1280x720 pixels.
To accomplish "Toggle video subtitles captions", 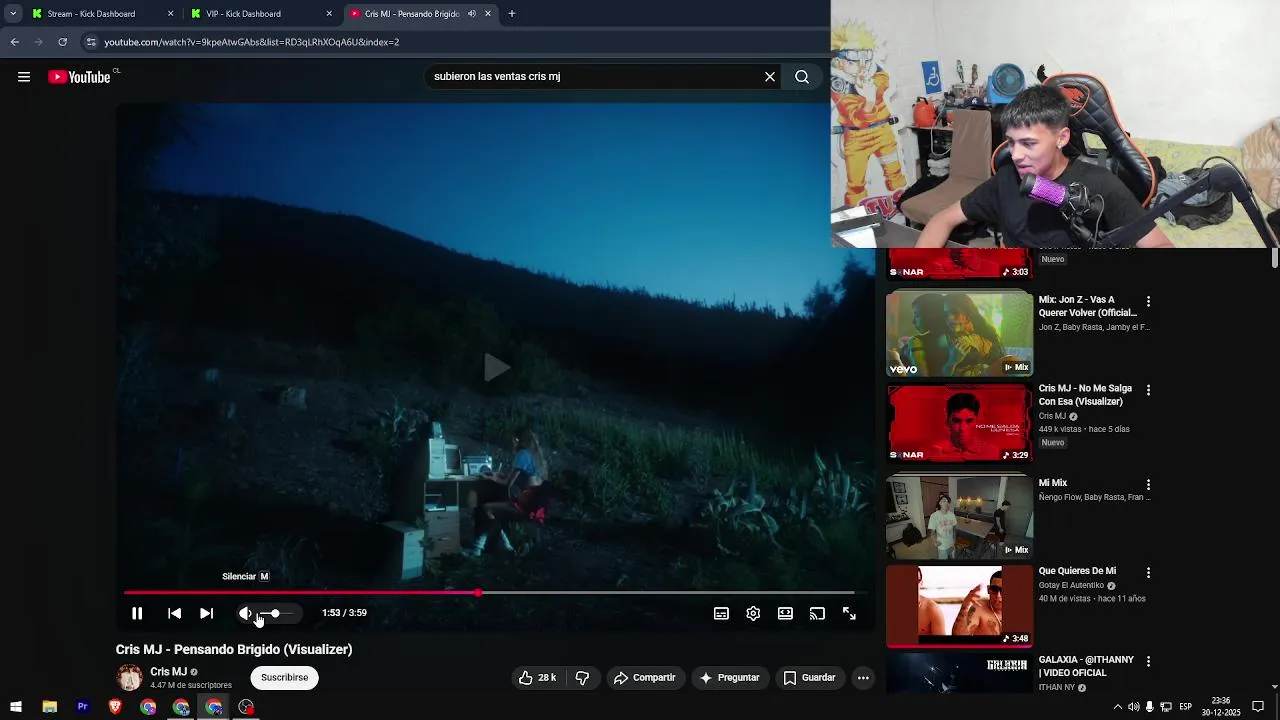I will point(721,613).
